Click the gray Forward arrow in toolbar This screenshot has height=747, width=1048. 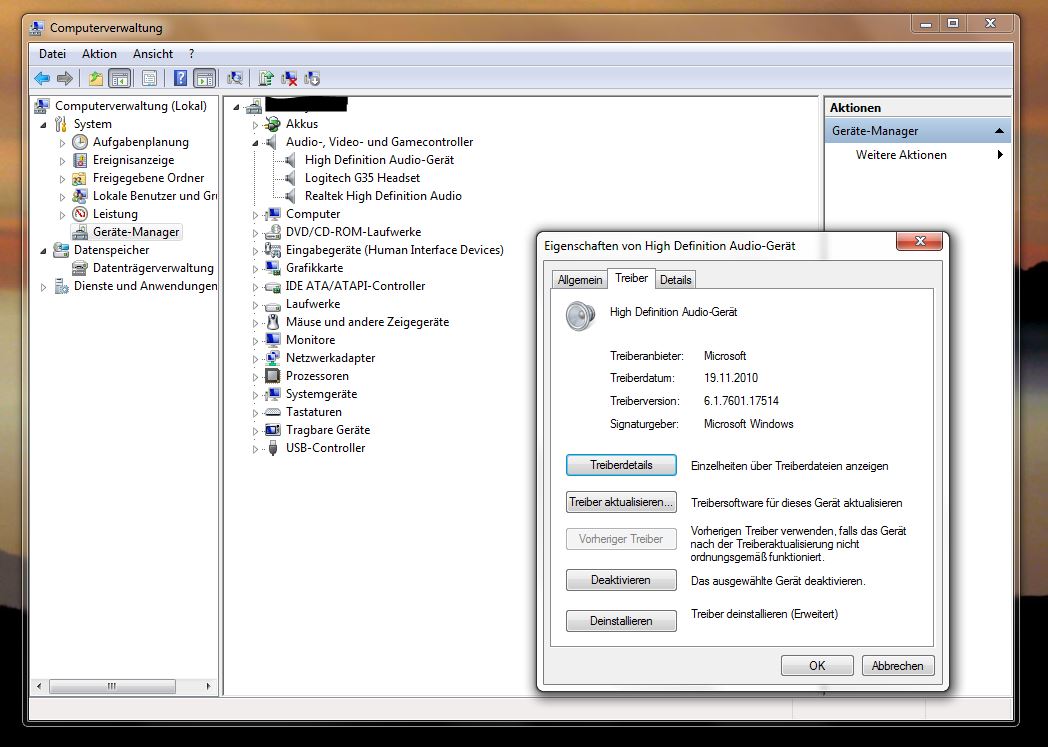65,79
